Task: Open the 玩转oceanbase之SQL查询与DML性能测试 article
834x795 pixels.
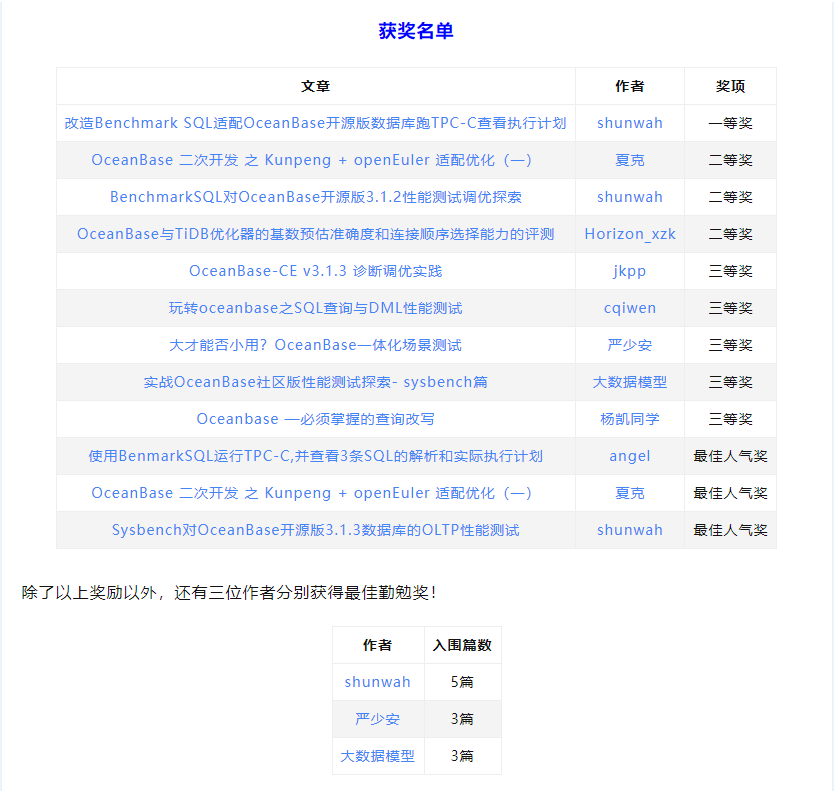Action: [315, 308]
